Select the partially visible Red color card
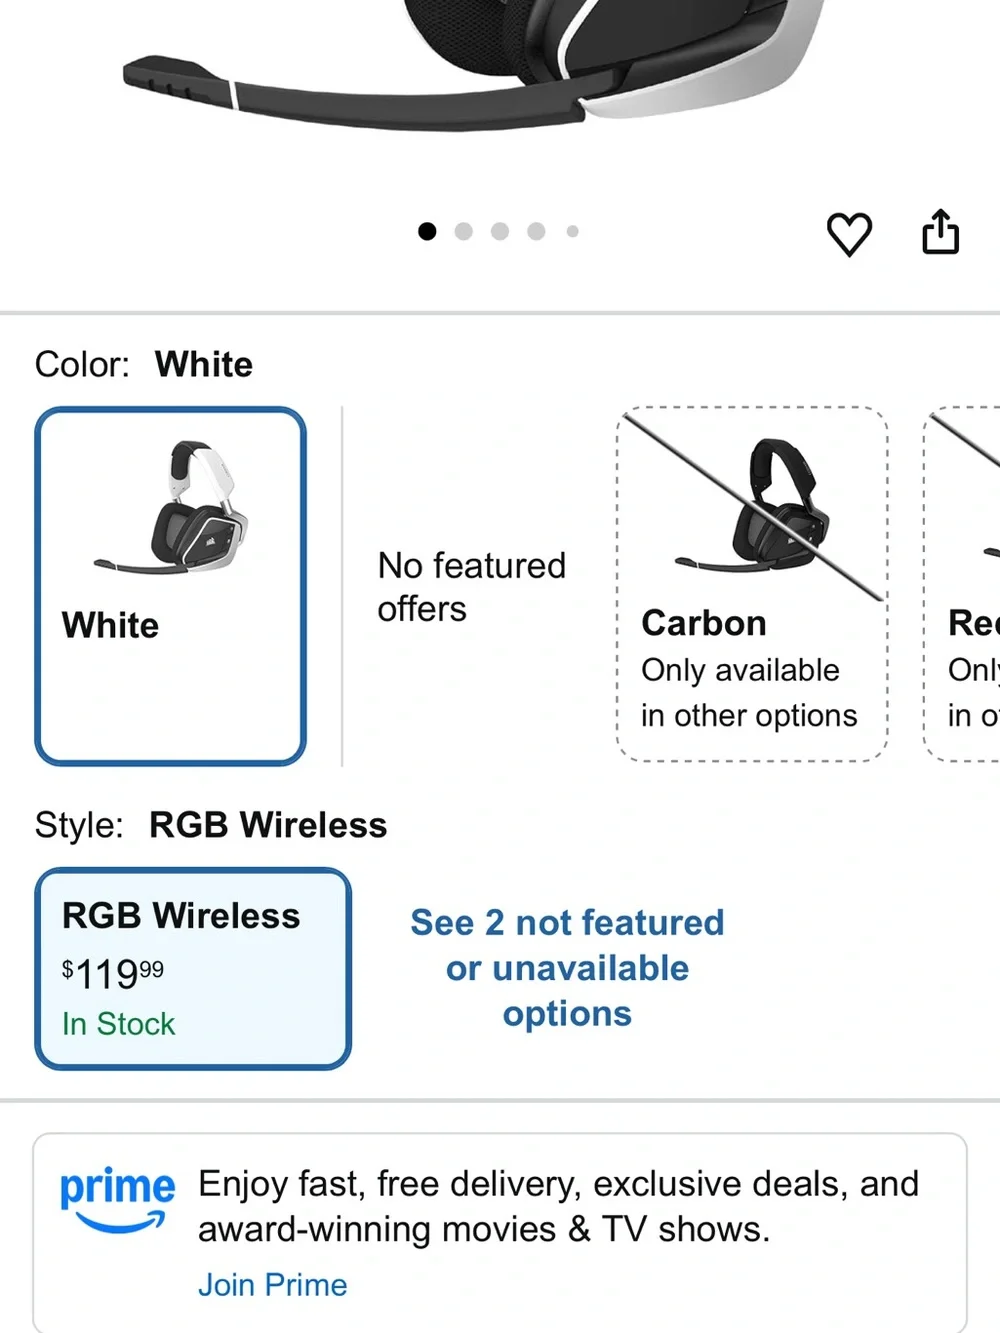The height and width of the screenshot is (1333, 1000). click(962, 585)
